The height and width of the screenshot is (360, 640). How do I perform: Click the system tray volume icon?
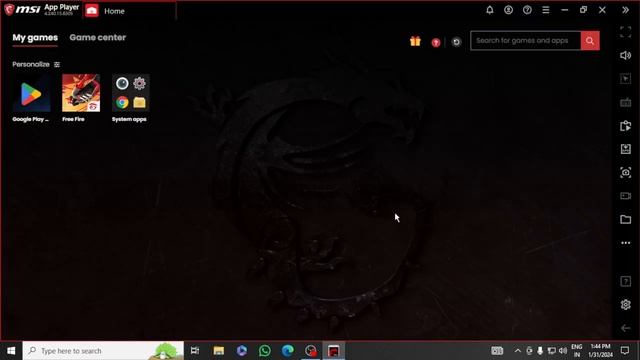[563, 351]
